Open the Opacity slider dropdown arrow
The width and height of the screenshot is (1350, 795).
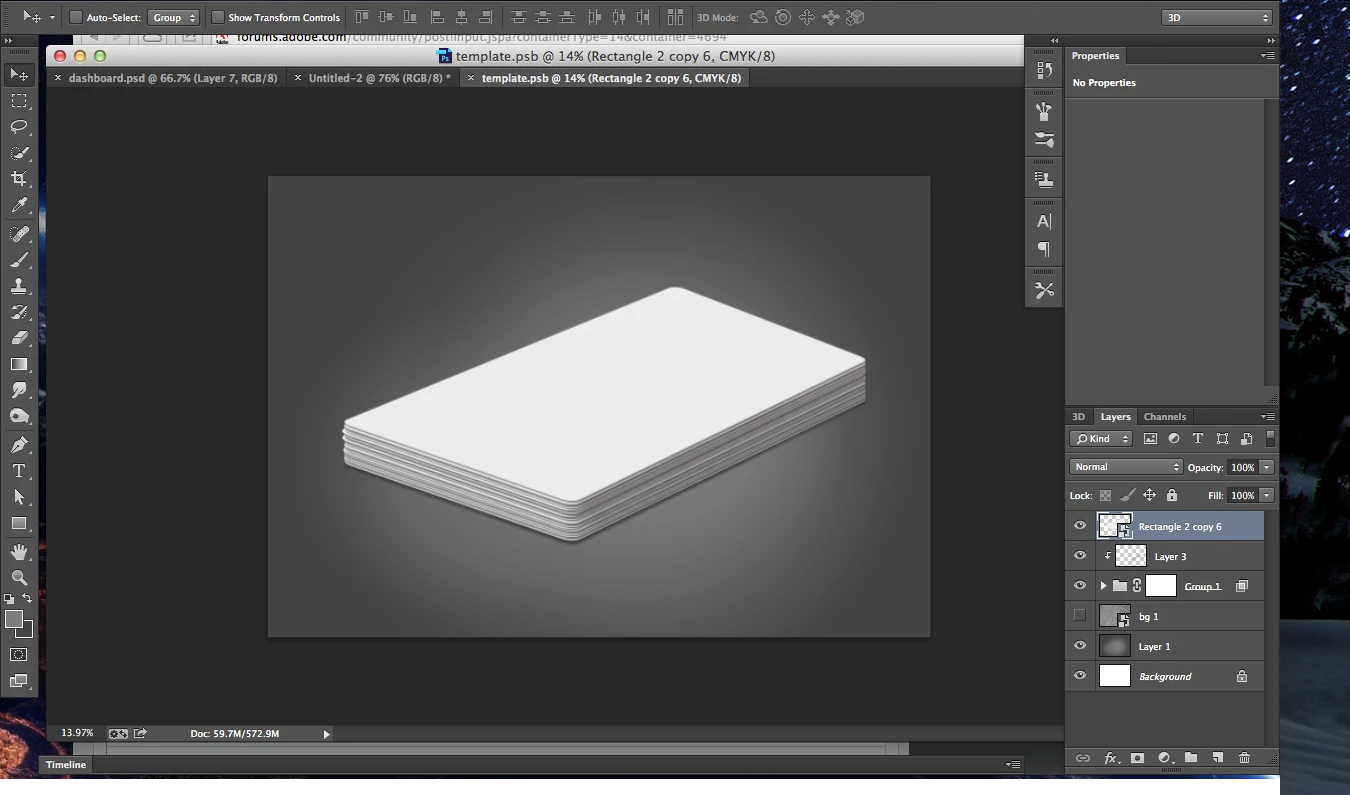click(1266, 467)
